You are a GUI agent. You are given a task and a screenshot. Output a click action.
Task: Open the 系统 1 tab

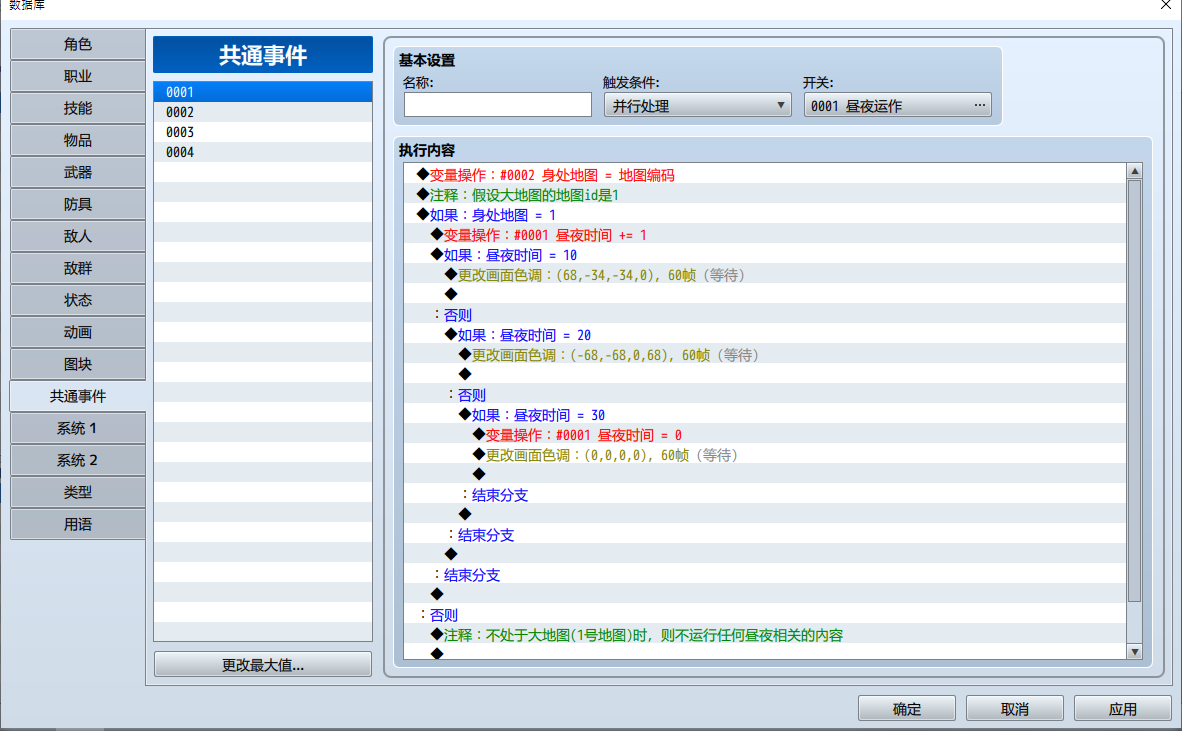78,428
